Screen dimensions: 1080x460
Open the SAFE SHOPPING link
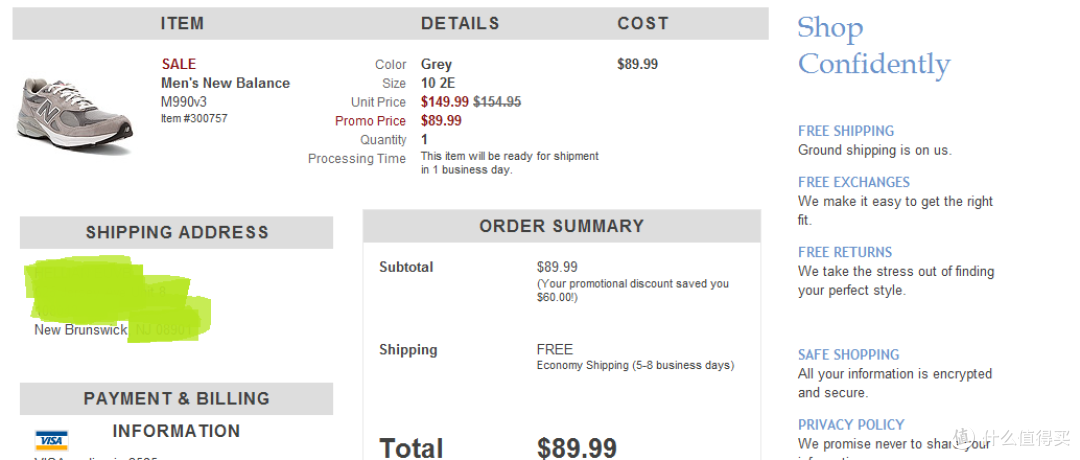coord(849,355)
